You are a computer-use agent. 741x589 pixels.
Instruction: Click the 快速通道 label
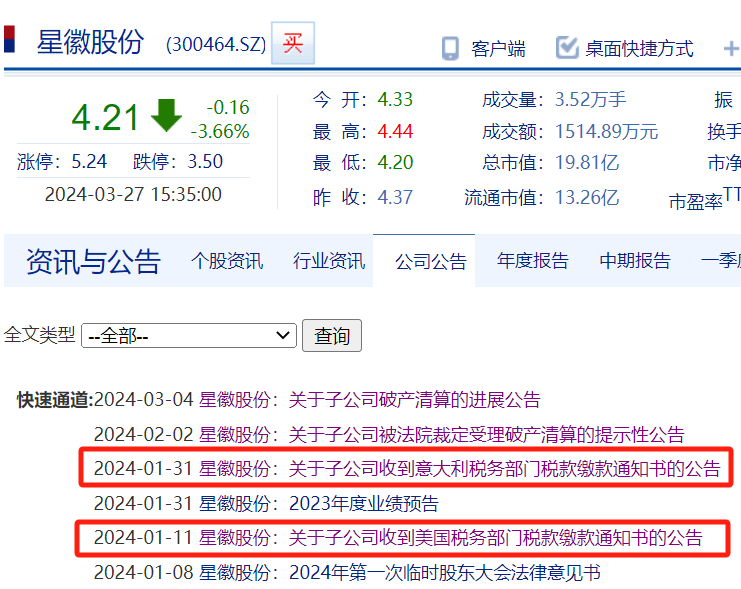click(55, 400)
